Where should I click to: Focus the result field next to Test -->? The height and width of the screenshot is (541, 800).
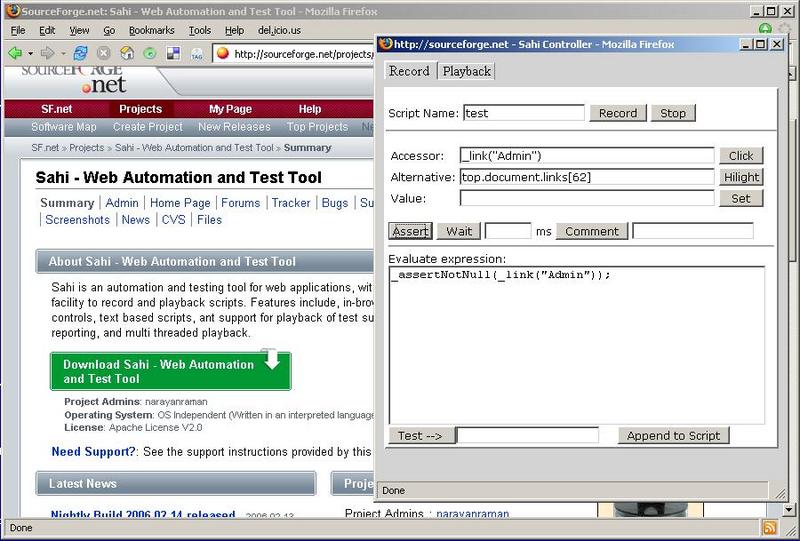(528, 435)
